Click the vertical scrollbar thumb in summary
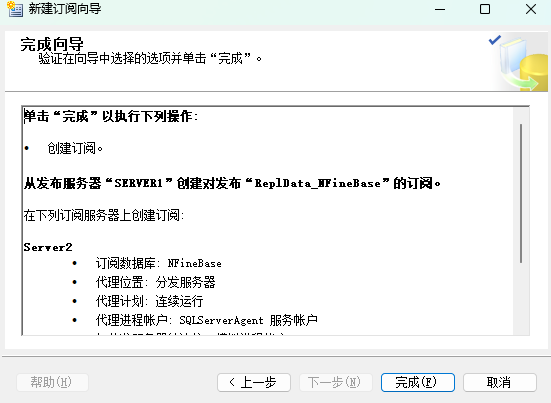The image size is (551, 403). click(521, 193)
